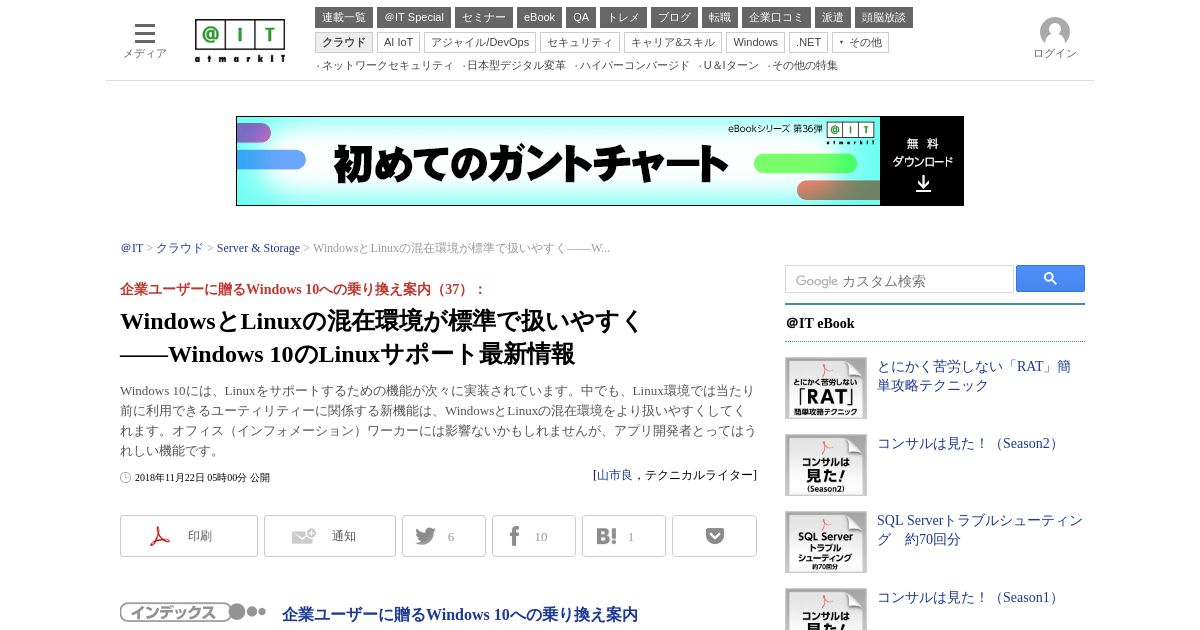Viewport: 1200px width, 630px height.
Task: Bookmark article with Hatena B! button
Action: pos(624,536)
